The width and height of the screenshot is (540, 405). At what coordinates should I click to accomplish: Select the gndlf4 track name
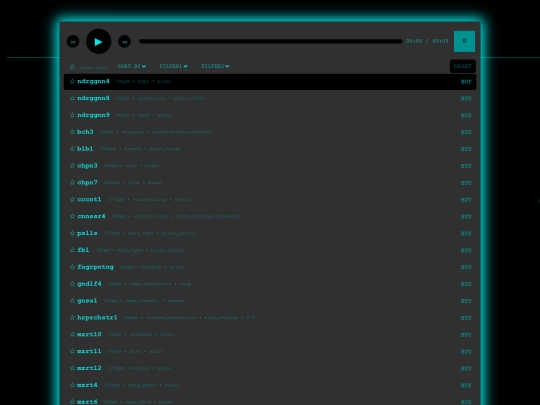coord(89,284)
